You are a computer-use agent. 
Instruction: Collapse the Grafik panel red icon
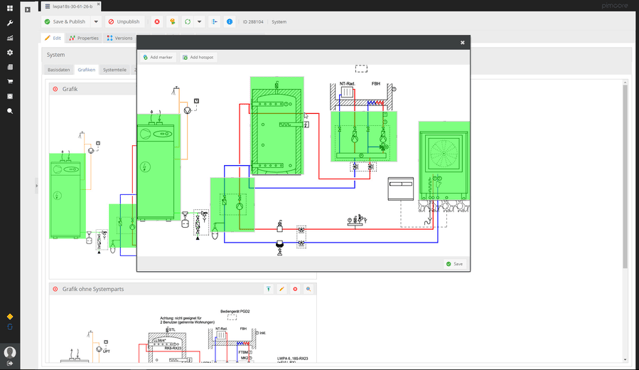click(x=55, y=89)
